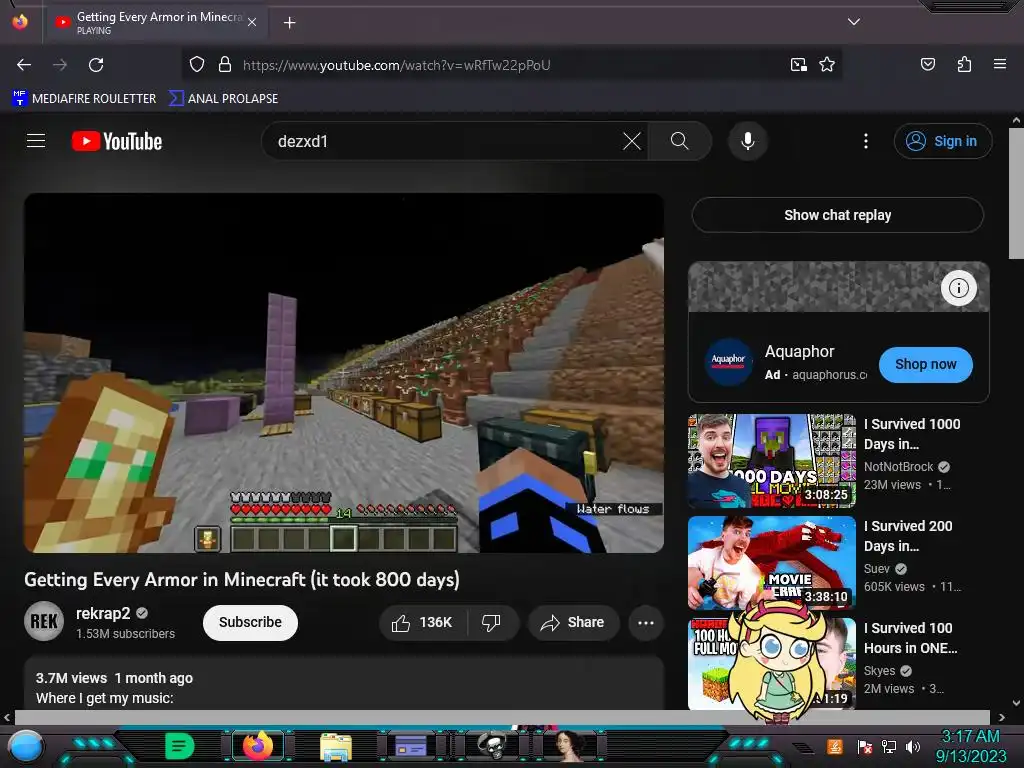Open the rekrap2 channel avatar

pyautogui.click(x=44, y=621)
